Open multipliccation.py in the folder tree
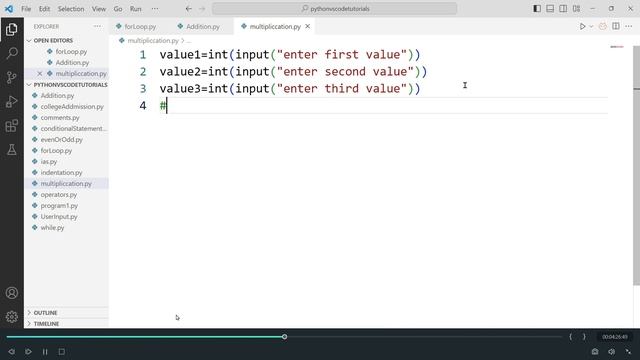640x360 pixels. coord(66,184)
